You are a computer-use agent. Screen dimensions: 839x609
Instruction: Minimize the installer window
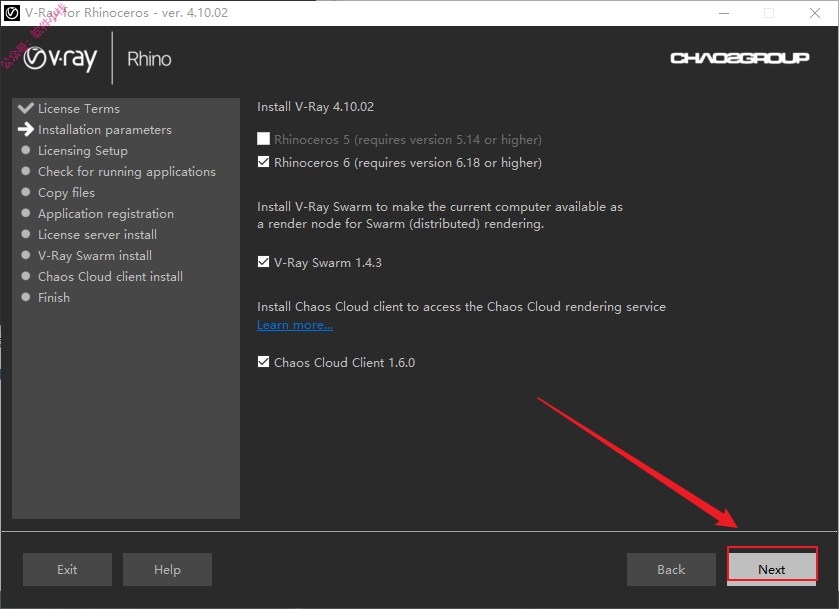724,13
